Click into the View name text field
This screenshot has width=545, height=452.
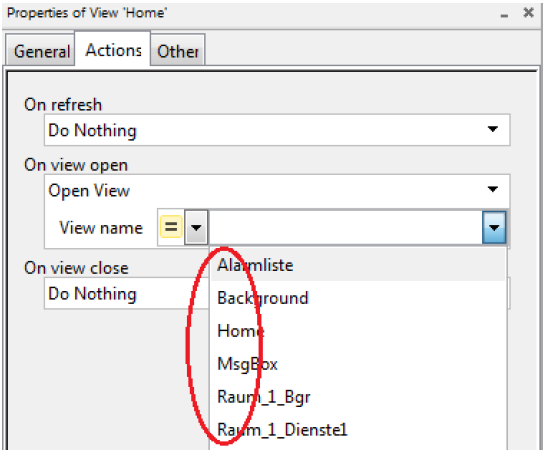tap(345, 227)
